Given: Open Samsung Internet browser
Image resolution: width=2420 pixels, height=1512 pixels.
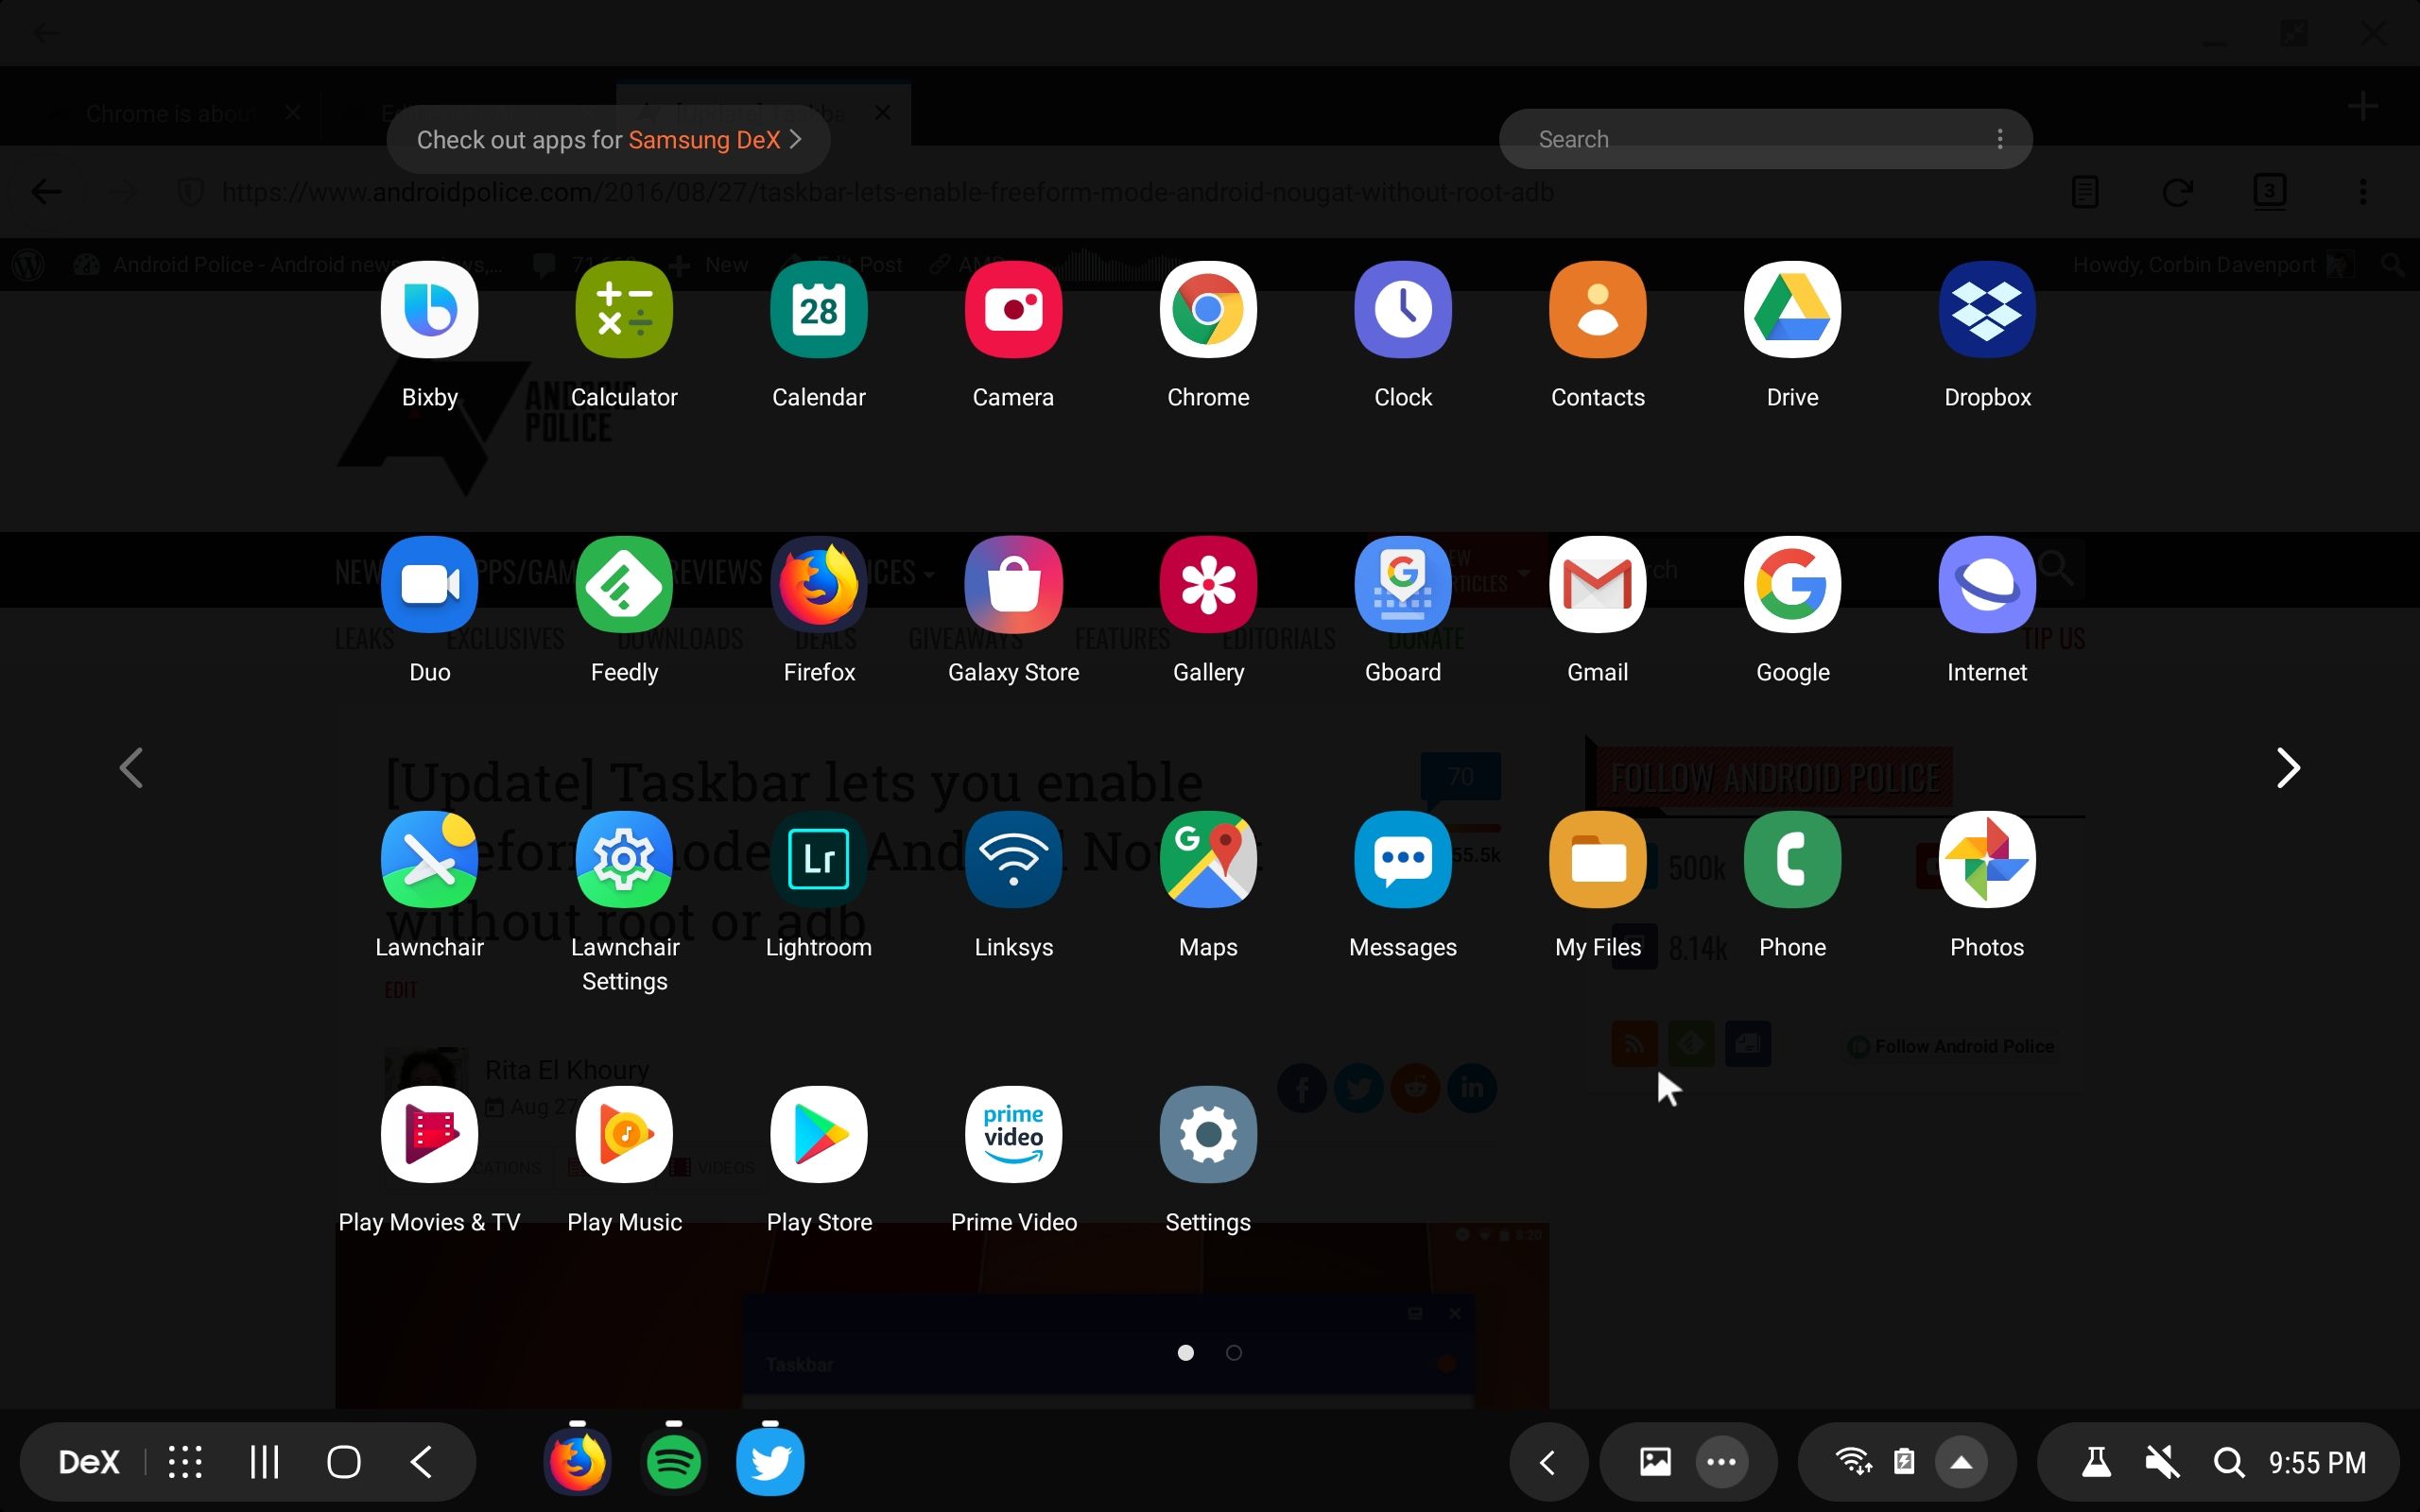Looking at the screenshot, I should (x=1986, y=585).
